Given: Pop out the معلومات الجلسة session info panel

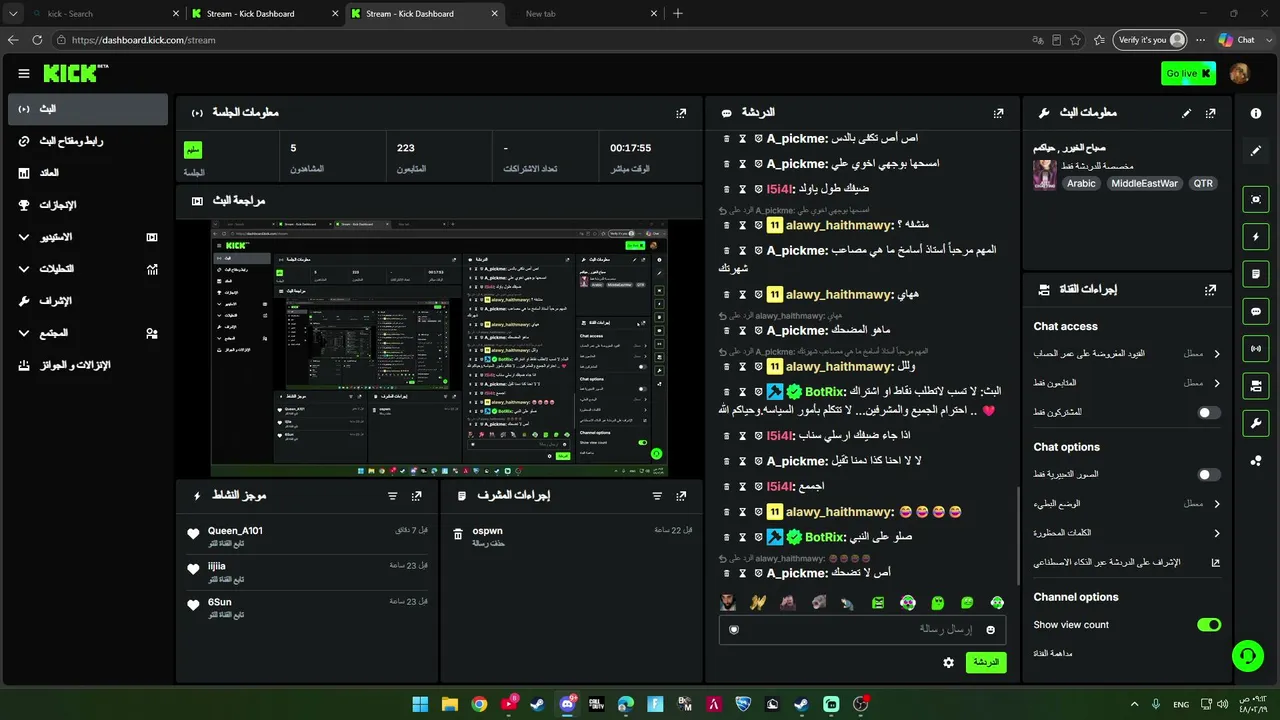Looking at the screenshot, I should 681,113.
